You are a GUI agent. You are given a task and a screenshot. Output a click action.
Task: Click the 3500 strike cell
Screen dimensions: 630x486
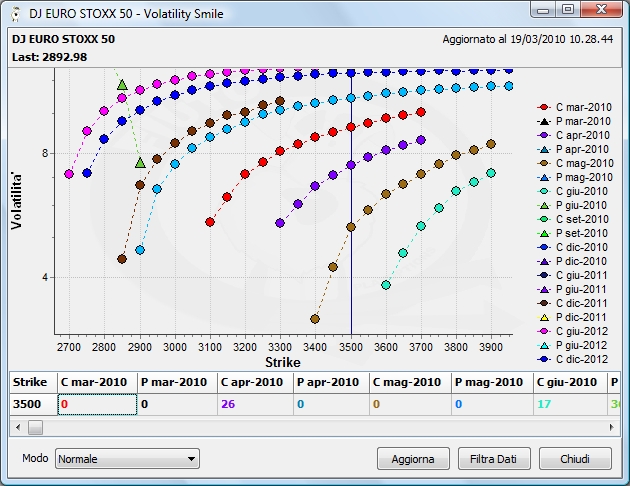pos(33,404)
